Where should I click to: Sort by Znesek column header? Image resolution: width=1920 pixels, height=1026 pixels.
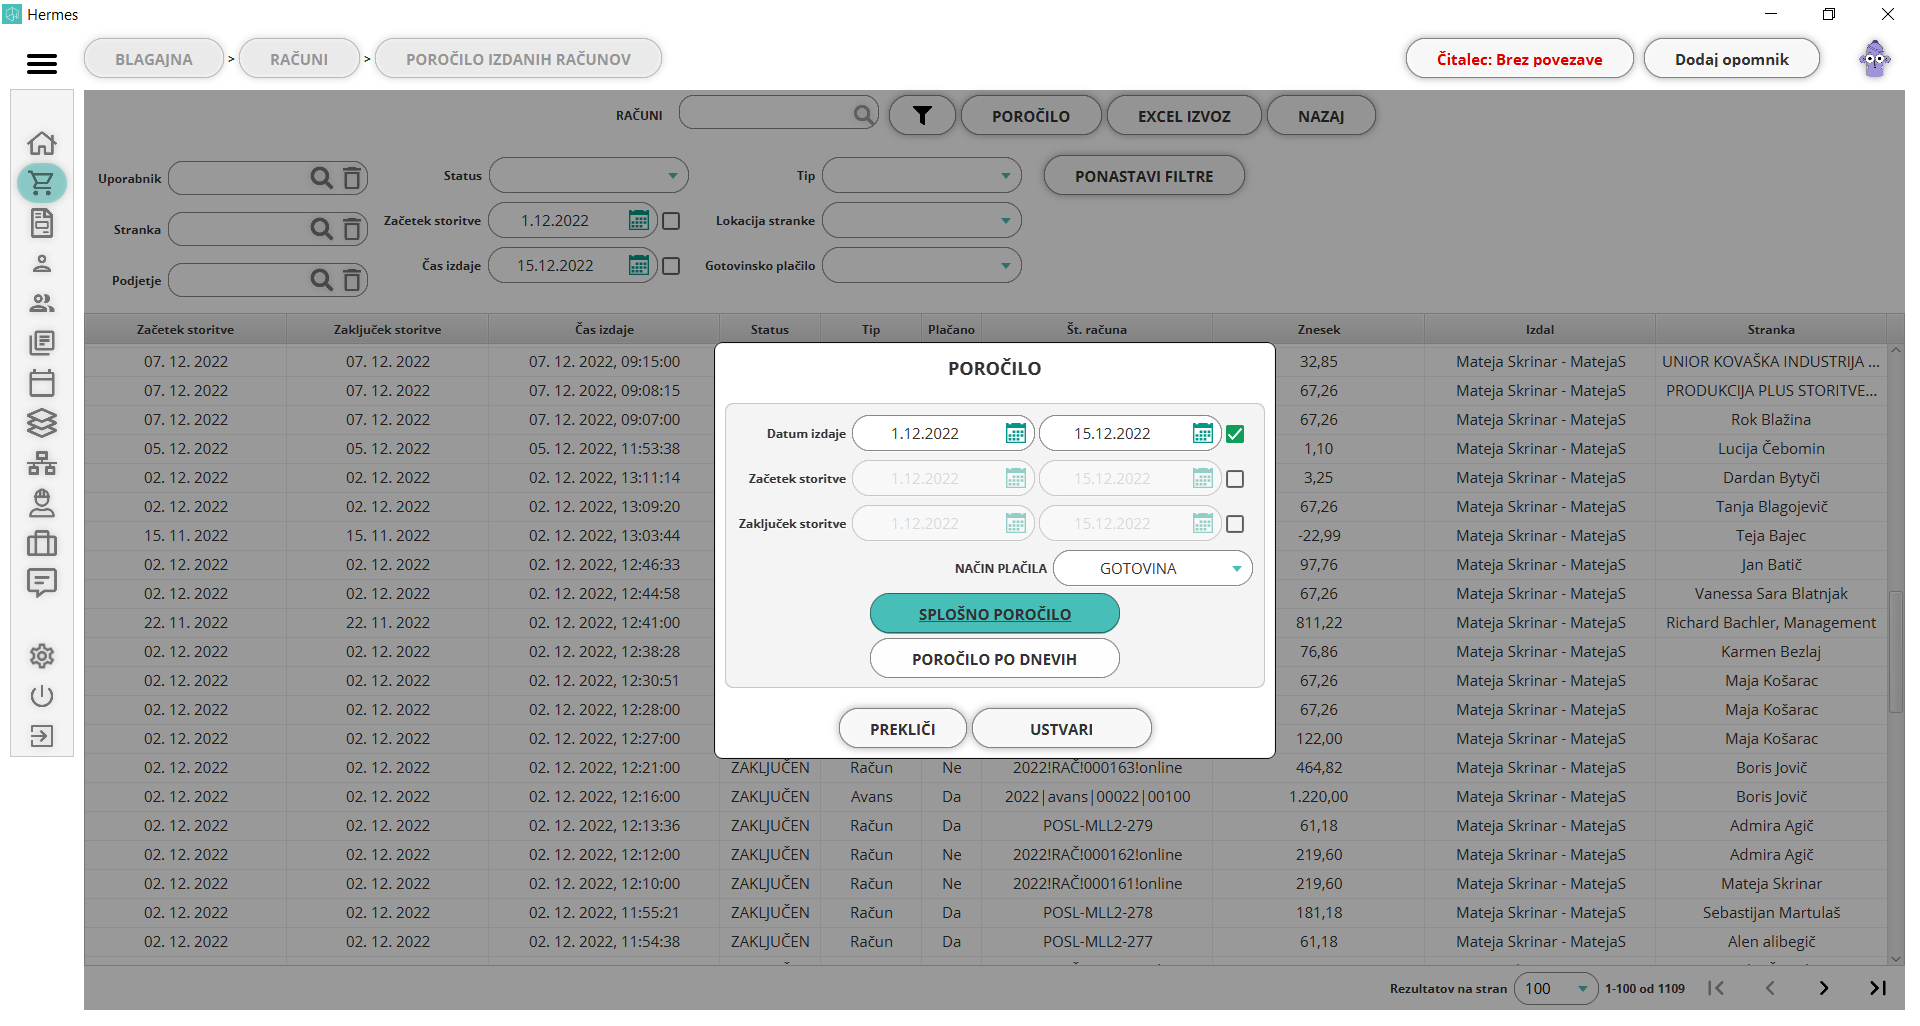(1319, 329)
